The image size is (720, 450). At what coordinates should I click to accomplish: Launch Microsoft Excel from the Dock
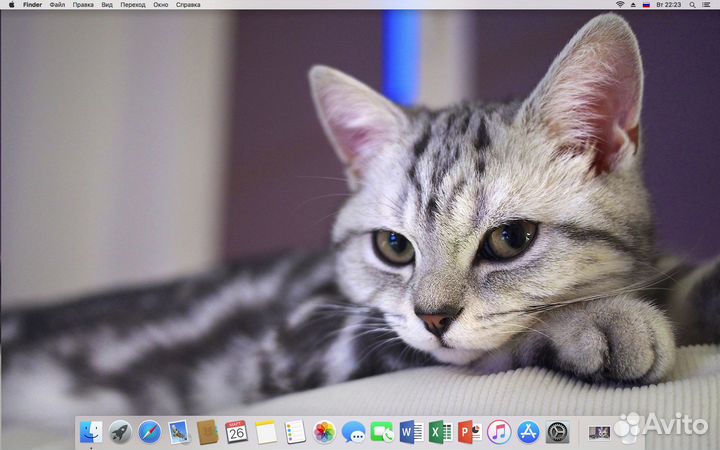click(441, 432)
